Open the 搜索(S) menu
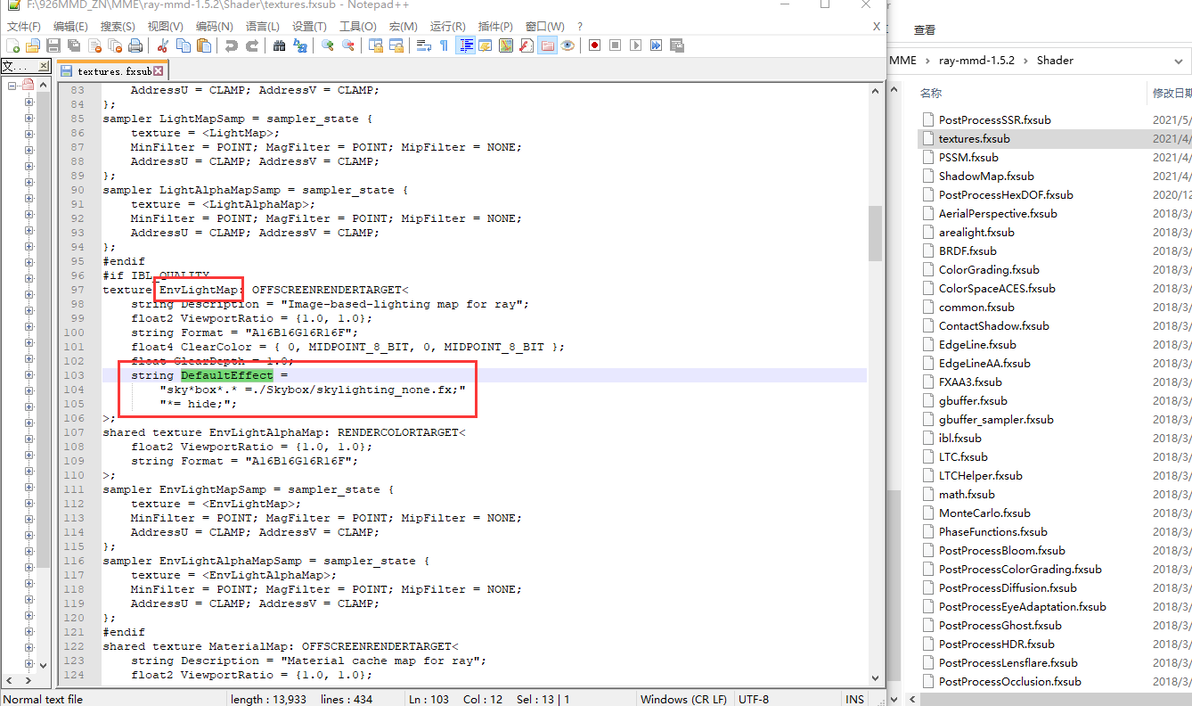This screenshot has width=1192, height=706. [118, 26]
